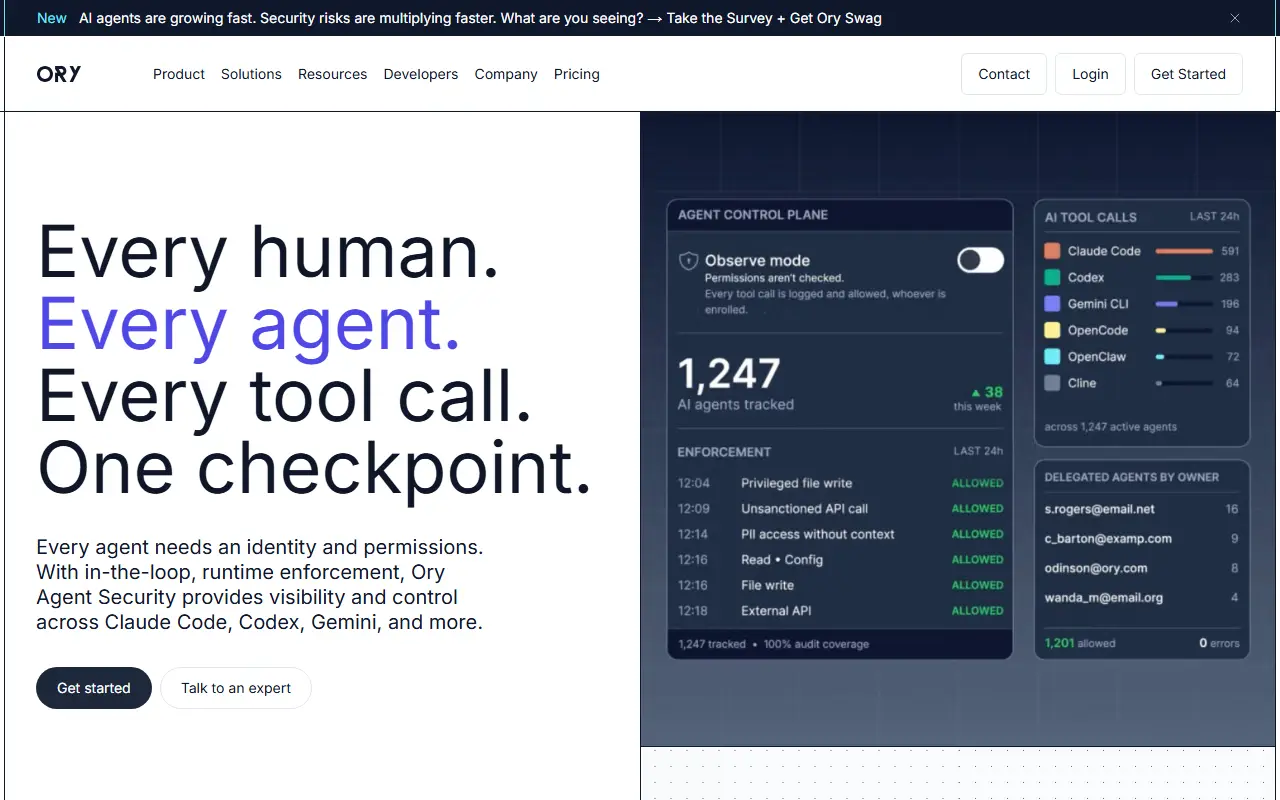Click the AGENT CONTROL PLANE heading
The height and width of the screenshot is (800, 1280).
tap(753, 215)
